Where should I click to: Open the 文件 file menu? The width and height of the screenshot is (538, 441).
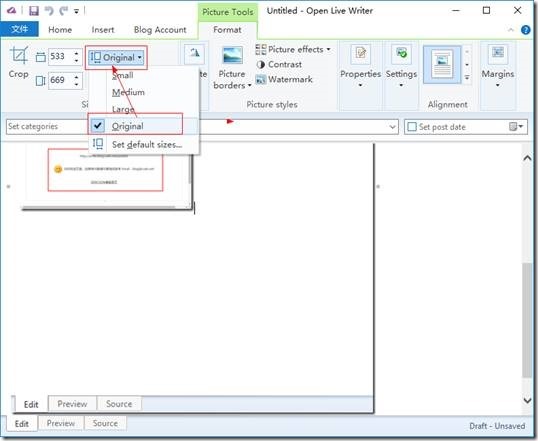[x=20, y=30]
